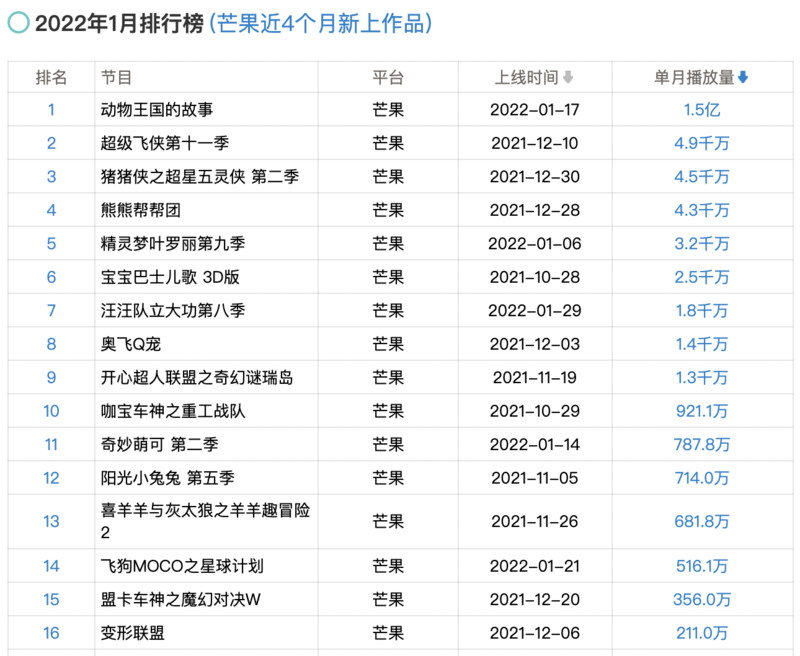This screenshot has width=800, height=656.
Task: Open program 奇妙萌可 第二季
Action: click(x=159, y=444)
